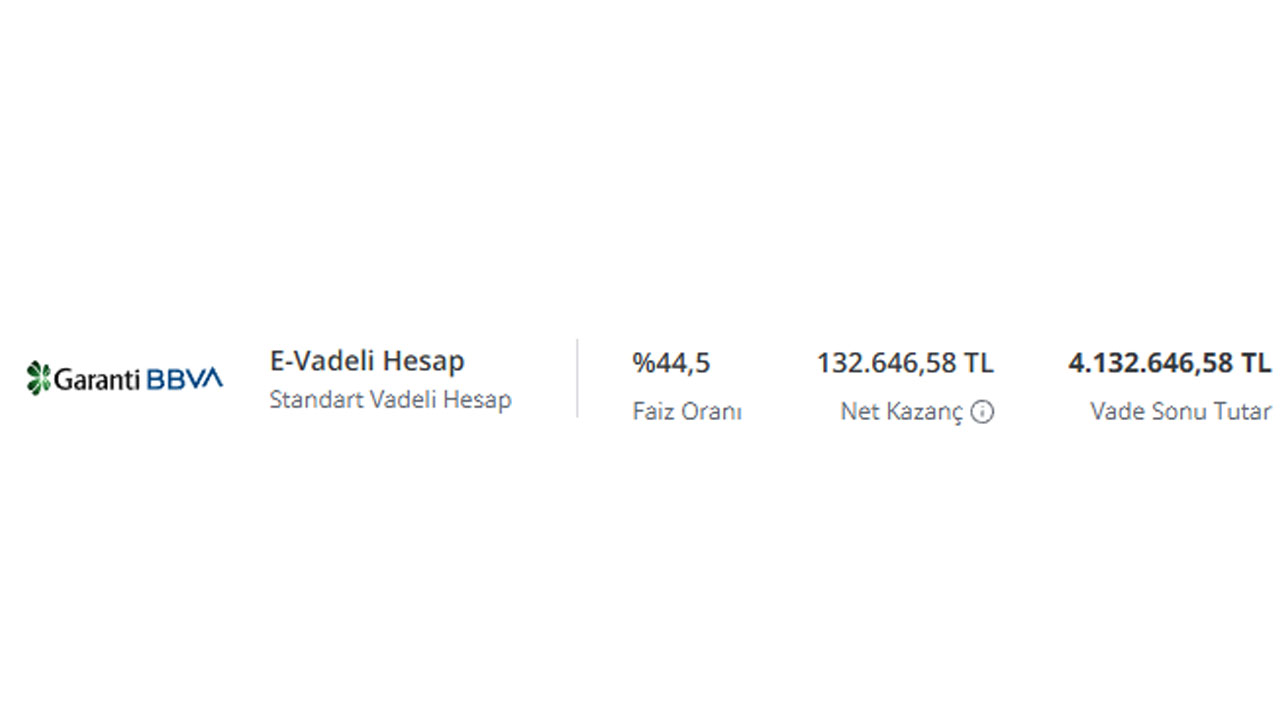
Task: Open the E-Vadeli Hesap title
Action: [367, 361]
